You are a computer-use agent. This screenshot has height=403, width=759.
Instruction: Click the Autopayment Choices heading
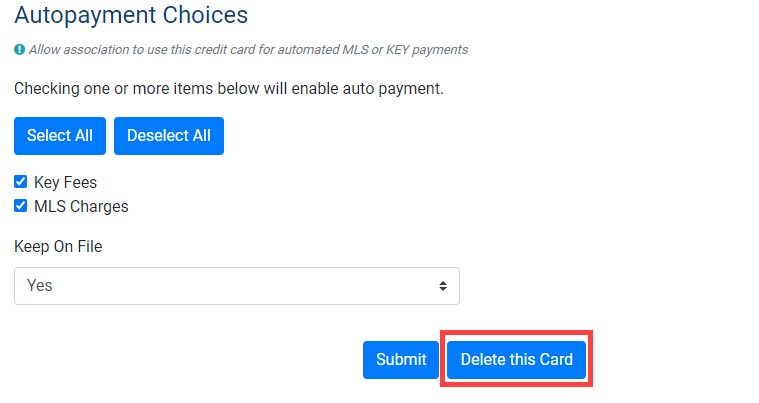click(131, 15)
